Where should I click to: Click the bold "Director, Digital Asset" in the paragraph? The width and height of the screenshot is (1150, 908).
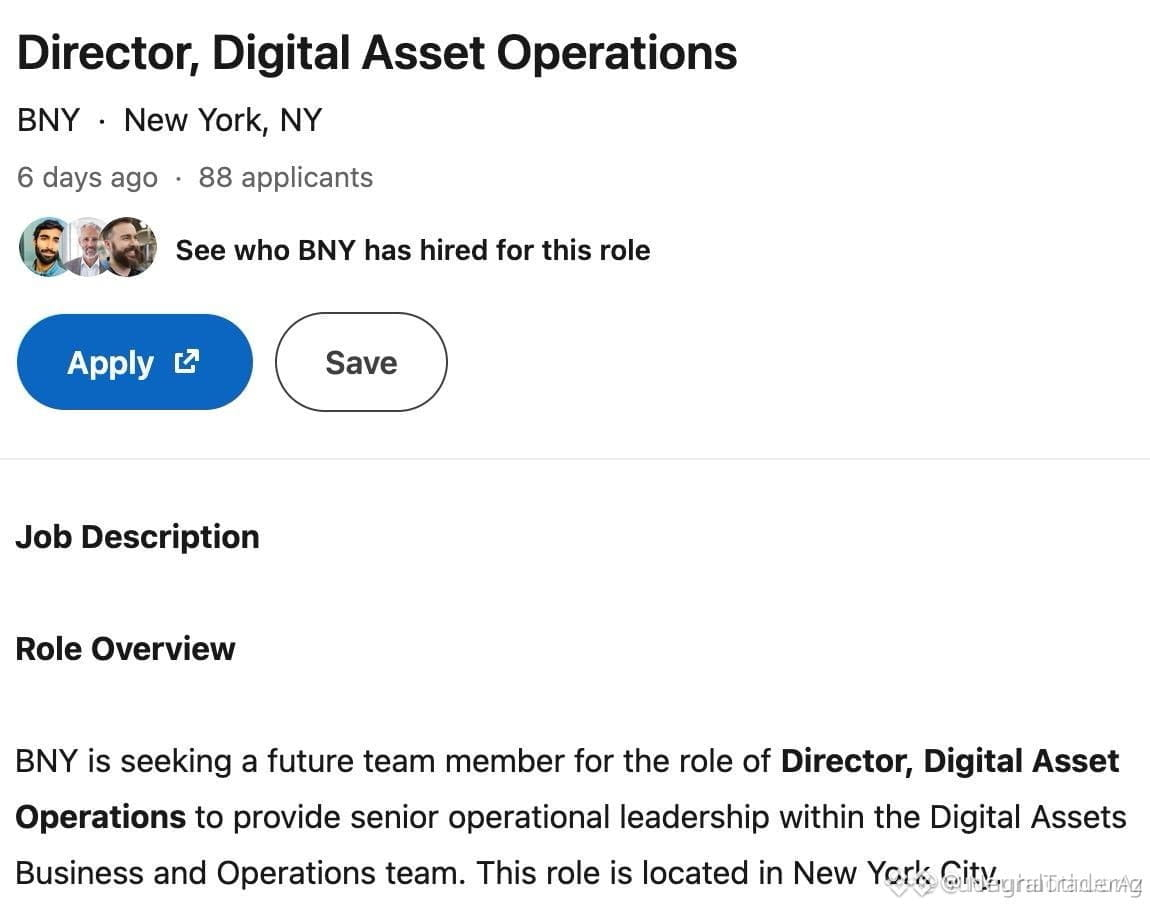tap(950, 761)
